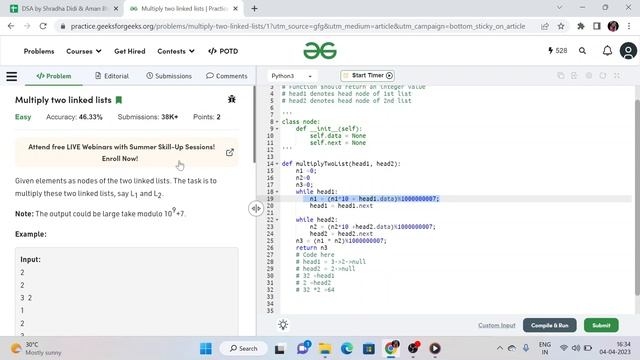Screen dimensions: 640x360
Task: Open the Windows Start menu
Action: click(206, 349)
